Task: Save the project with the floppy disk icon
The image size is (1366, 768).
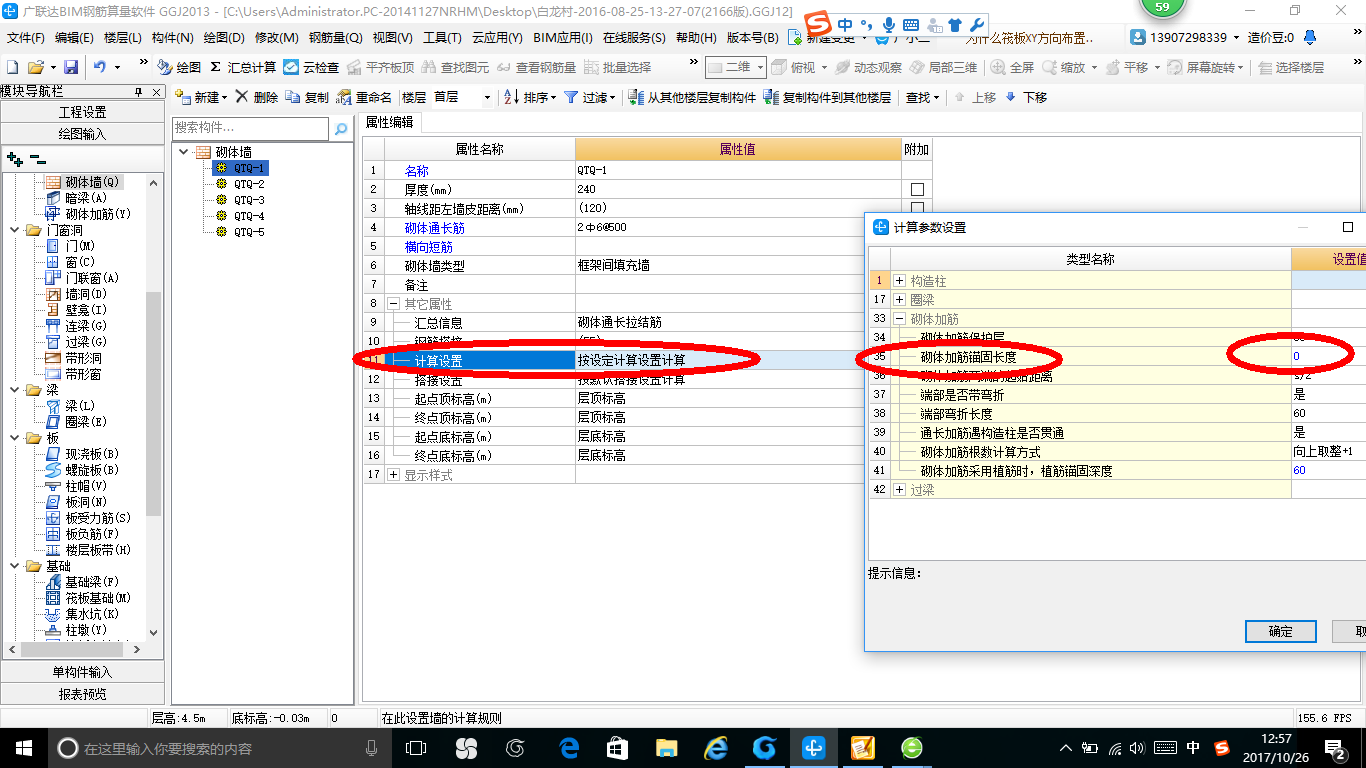Action: pyautogui.click(x=71, y=67)
